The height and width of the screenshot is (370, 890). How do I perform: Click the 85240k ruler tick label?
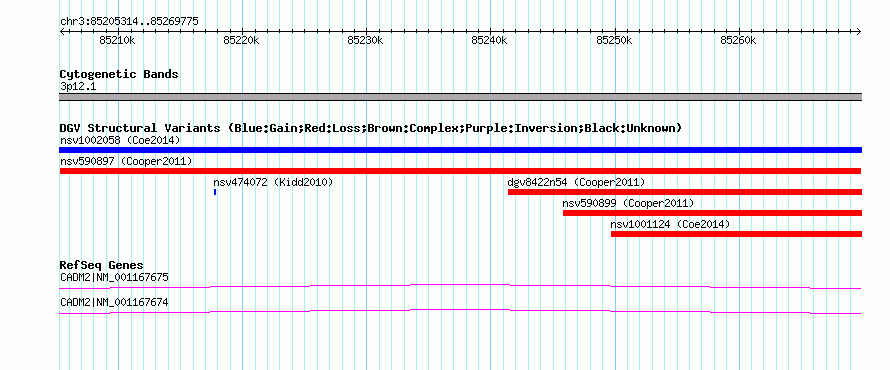pyautogui.click(x=490, y=40)
